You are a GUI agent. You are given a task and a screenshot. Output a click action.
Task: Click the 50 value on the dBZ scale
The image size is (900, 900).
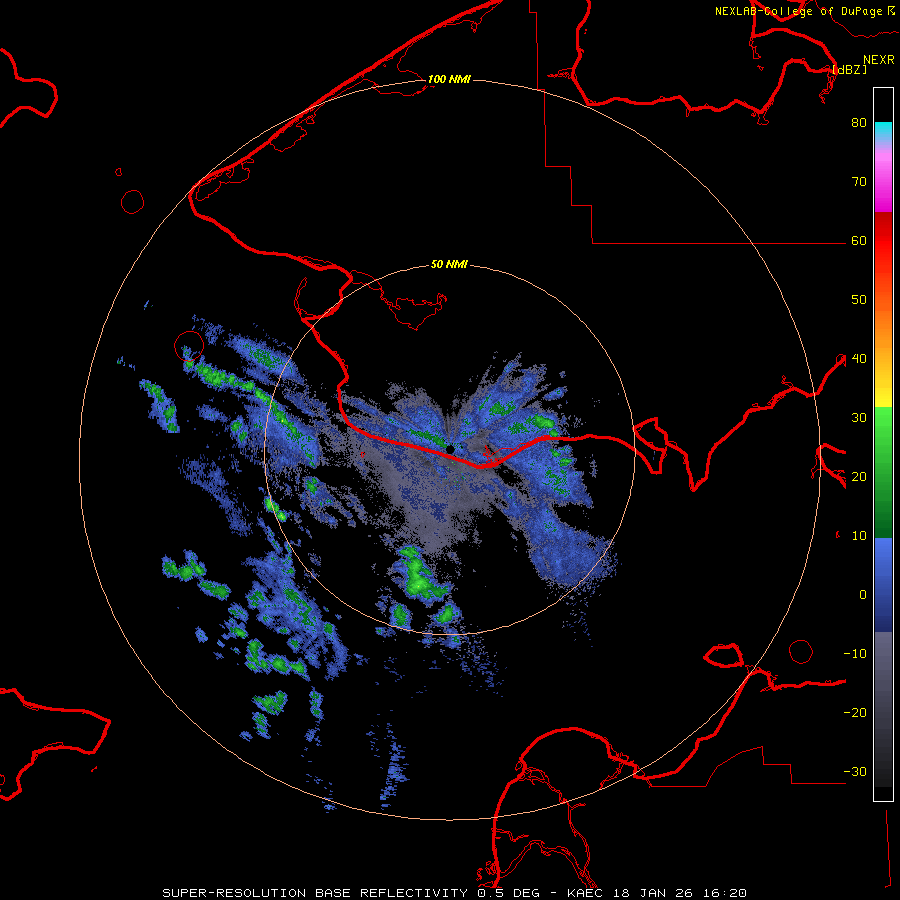pyautogui.click(x=859, y=300)
